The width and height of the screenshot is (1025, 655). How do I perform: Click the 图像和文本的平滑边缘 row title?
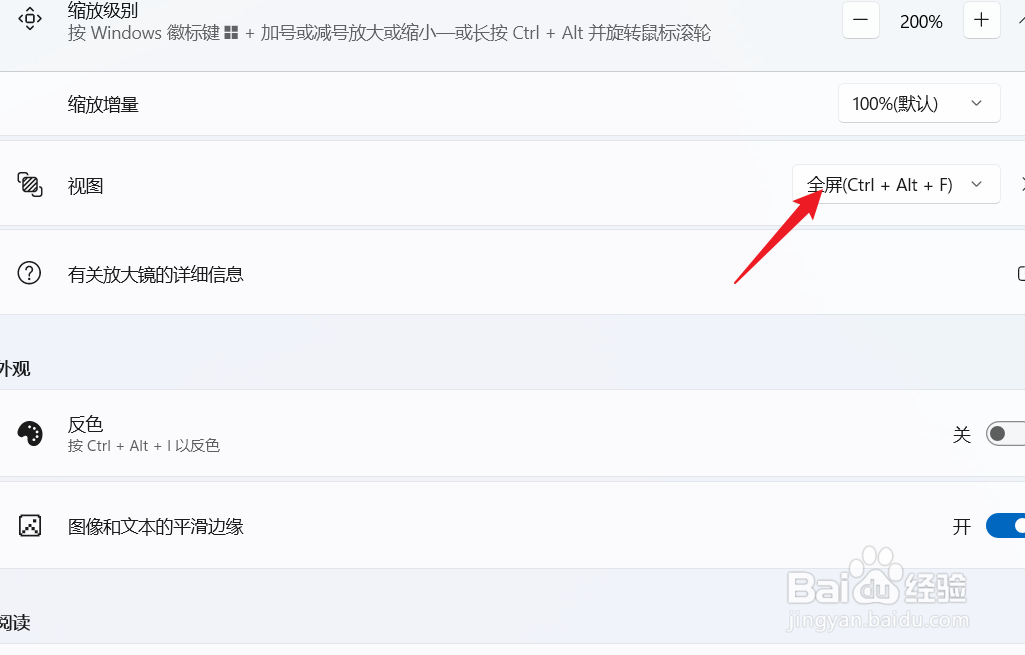[156, 526]
